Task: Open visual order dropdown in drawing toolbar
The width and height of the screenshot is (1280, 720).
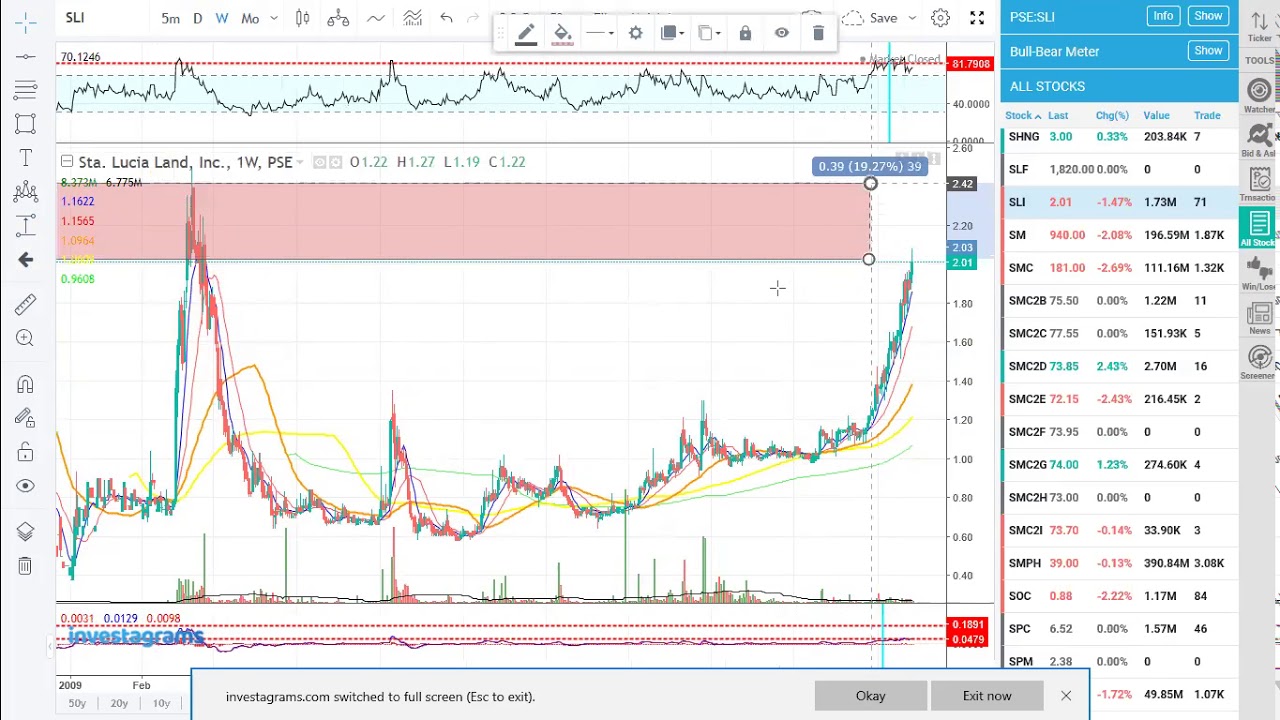Action: pyautogui.click(x=673, y=33)
